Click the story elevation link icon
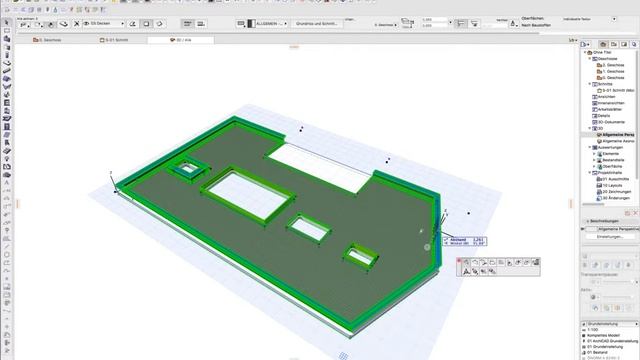Screen dimensions: 640x360 point(407,22)
